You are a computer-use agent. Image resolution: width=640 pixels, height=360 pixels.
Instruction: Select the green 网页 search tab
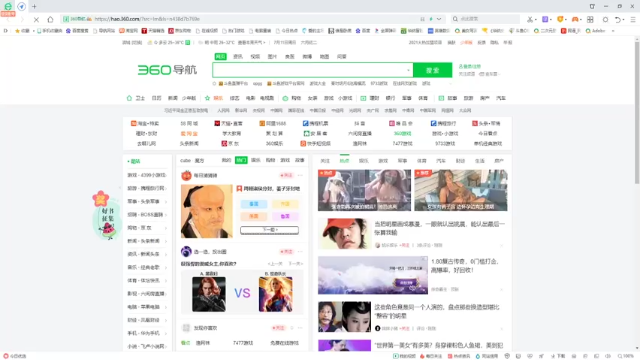(x=220, y=56)
